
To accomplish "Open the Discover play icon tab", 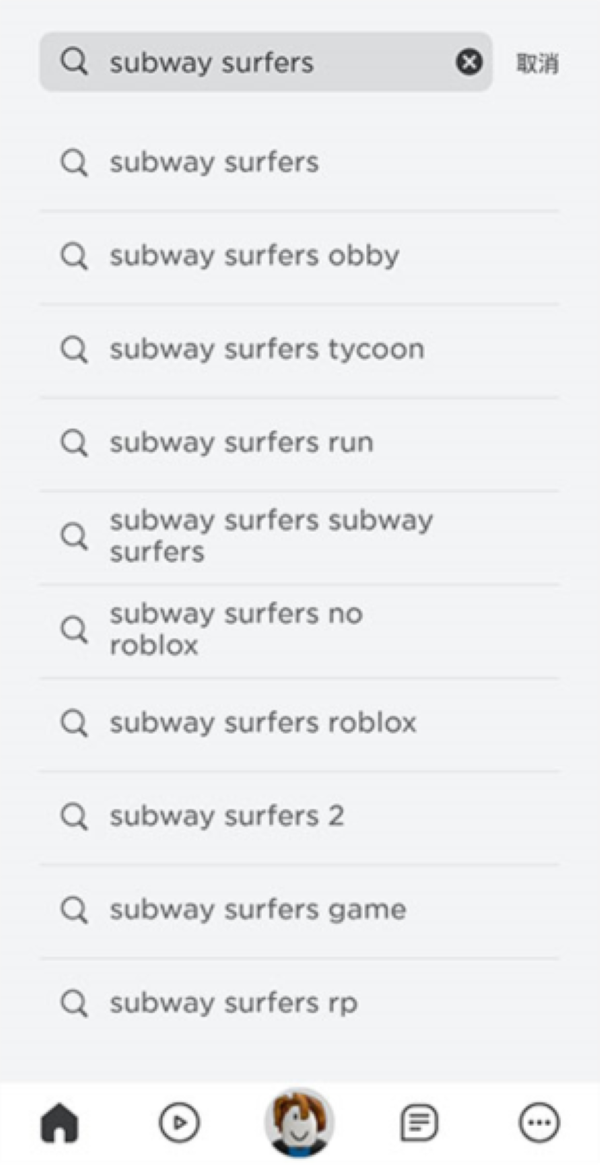I will tap(179, 1123).
